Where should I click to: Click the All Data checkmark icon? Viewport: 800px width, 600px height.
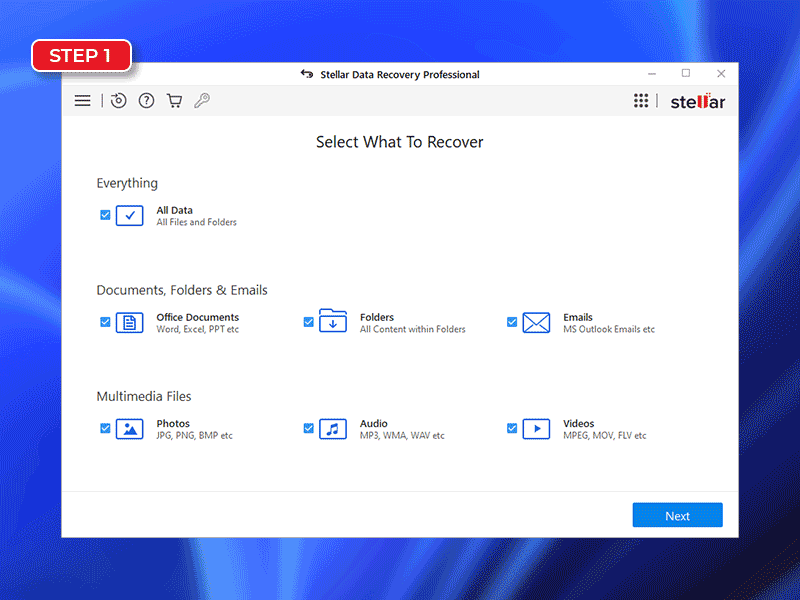click(x=130, y=215)
